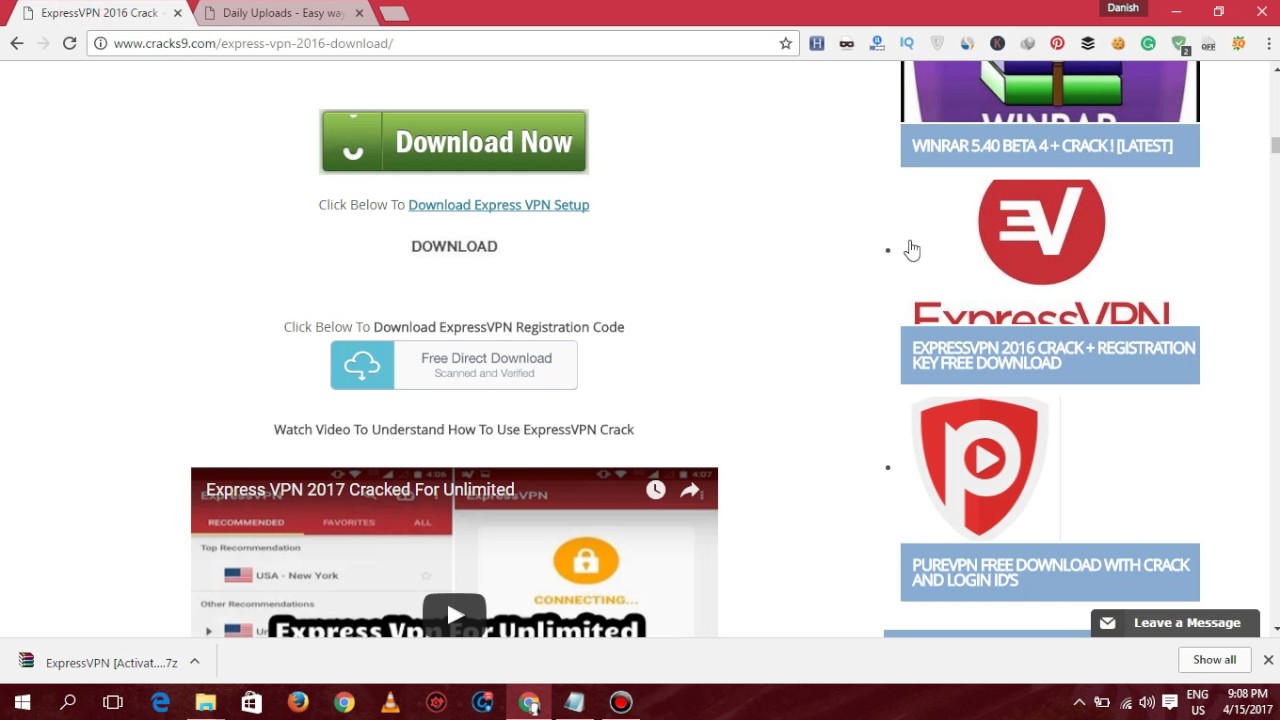Screen dimensions: 1280x720
Task: Click the DOWNLOAD heading text
Action: click(x=454, y=246)
